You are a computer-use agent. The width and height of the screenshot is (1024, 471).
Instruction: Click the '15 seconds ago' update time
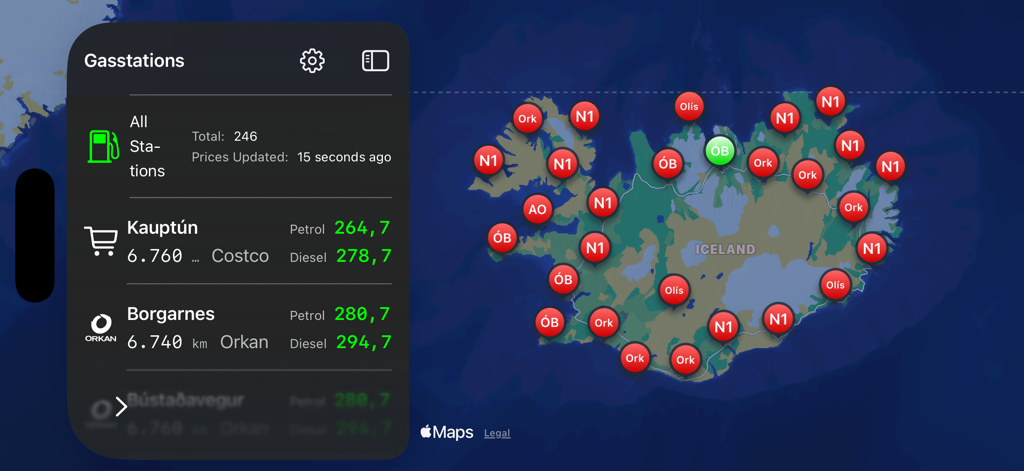344,157
